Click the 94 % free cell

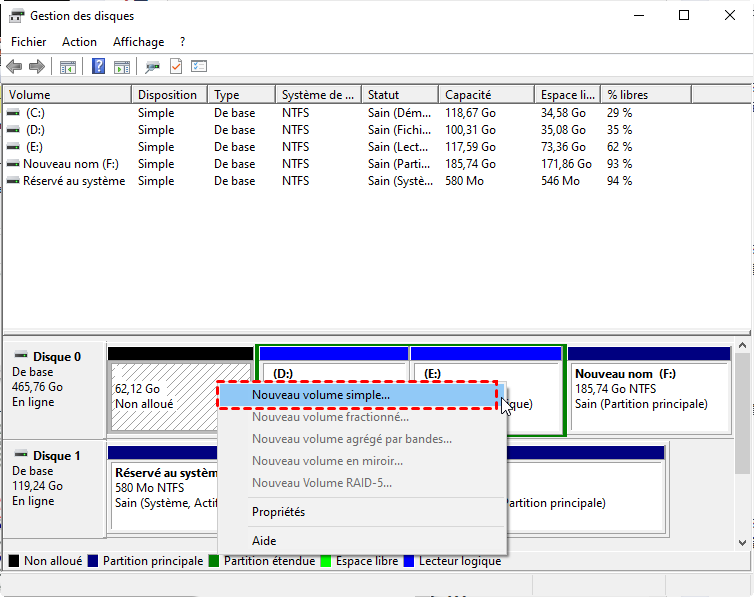click(x=619, y=181)
